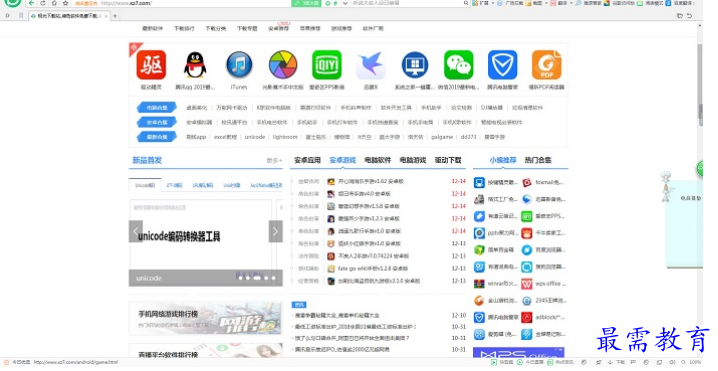
Task: Click the browser home icon
Action: pyautogui.click(x=54, y=3)
